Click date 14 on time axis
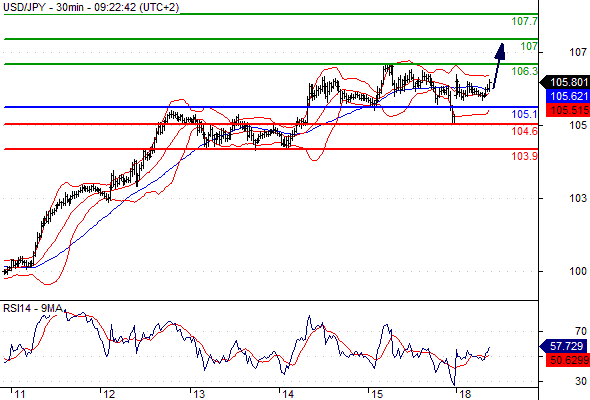Image resolution: width=590 pixels, height=400 pixels. click(x=288, y=394)
